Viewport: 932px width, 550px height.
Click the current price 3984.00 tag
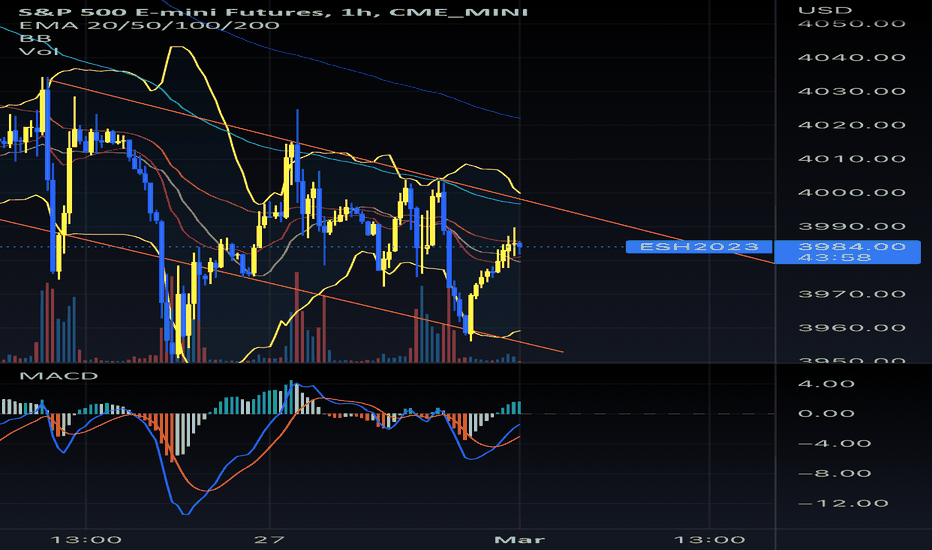point(852,246)
